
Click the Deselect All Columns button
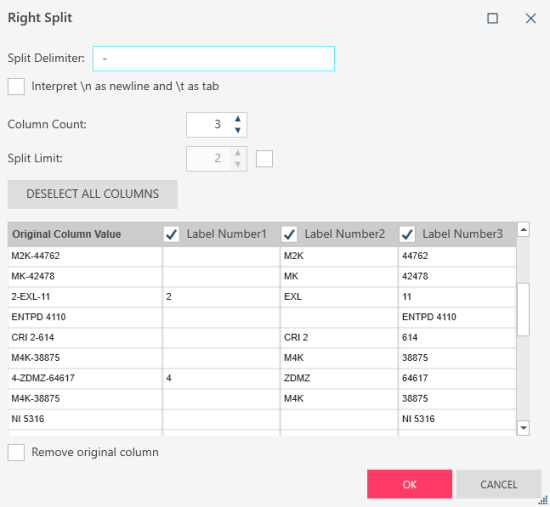point(93,194)
